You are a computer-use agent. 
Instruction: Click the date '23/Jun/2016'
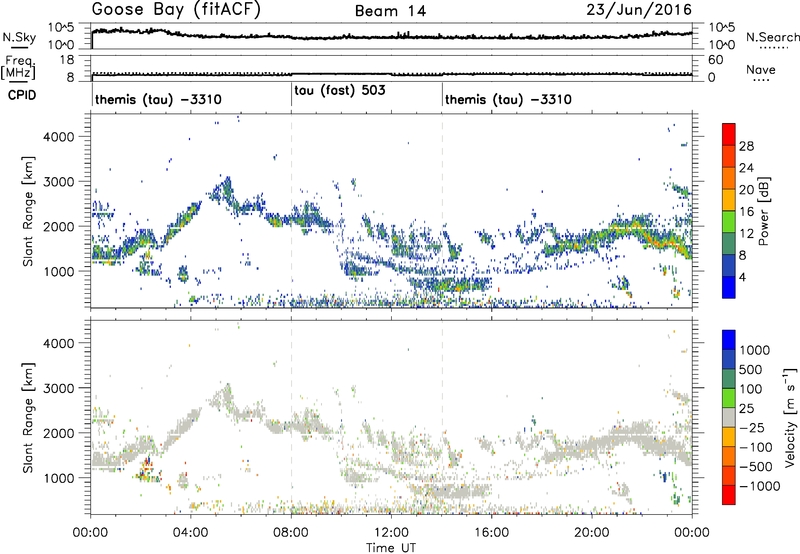point(639,9)
